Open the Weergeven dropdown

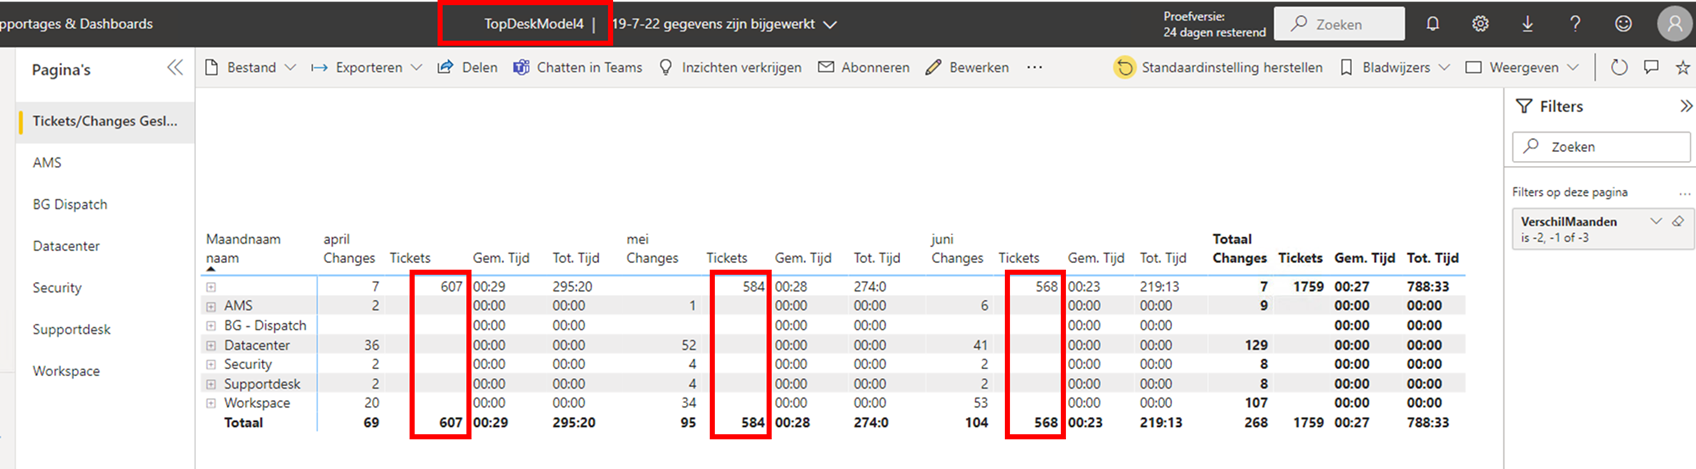(1522, 67)
